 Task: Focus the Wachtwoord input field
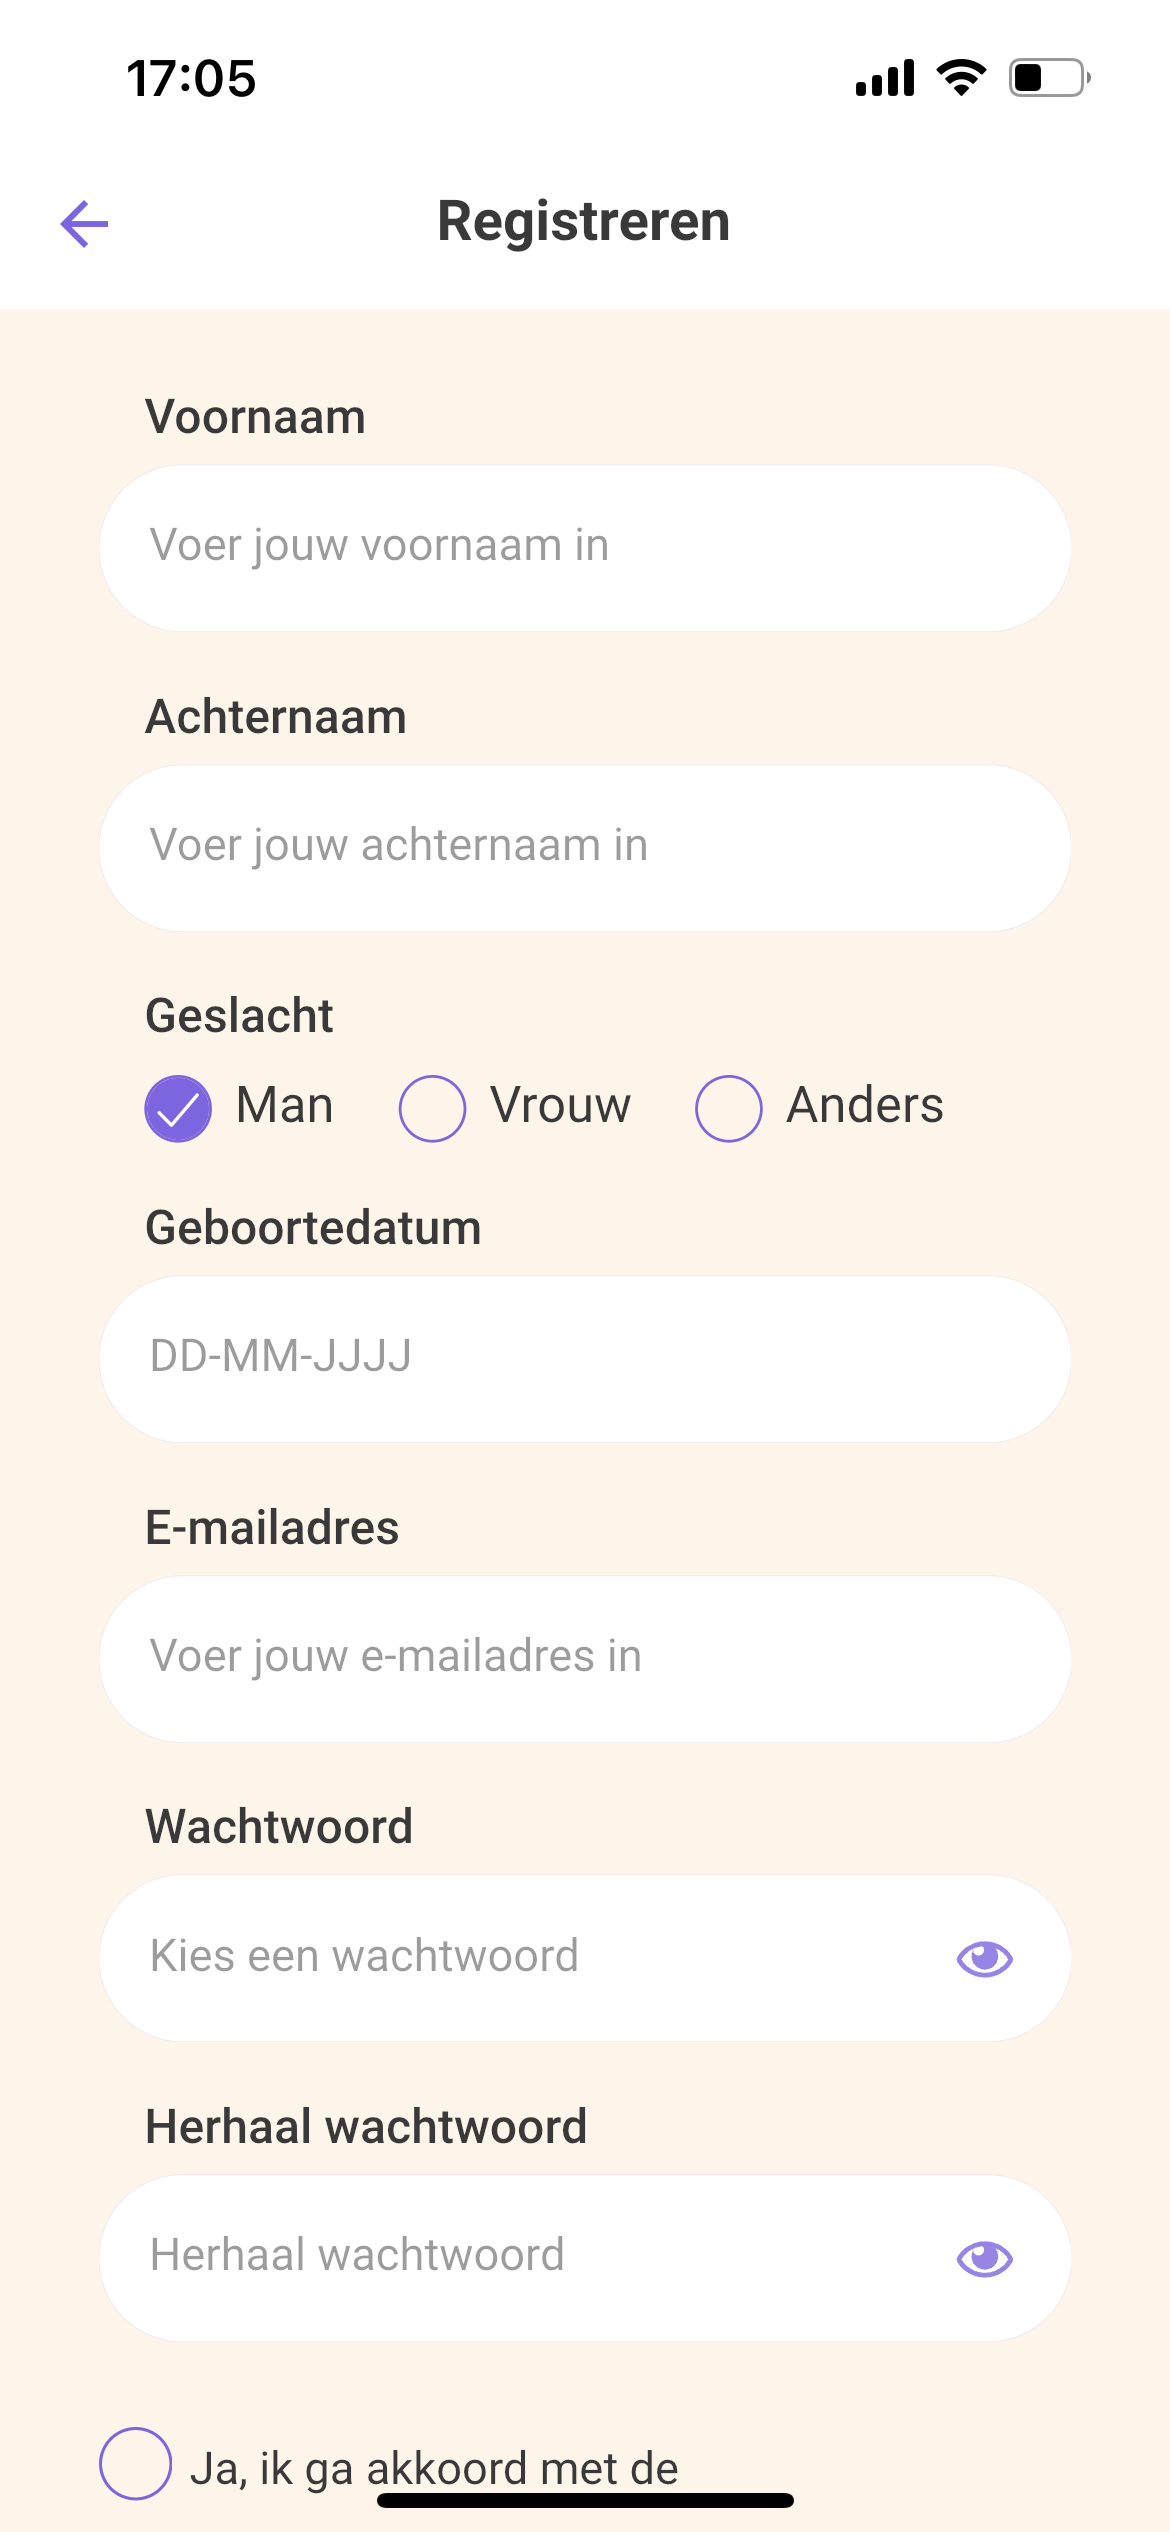[x=520, y=1958]
